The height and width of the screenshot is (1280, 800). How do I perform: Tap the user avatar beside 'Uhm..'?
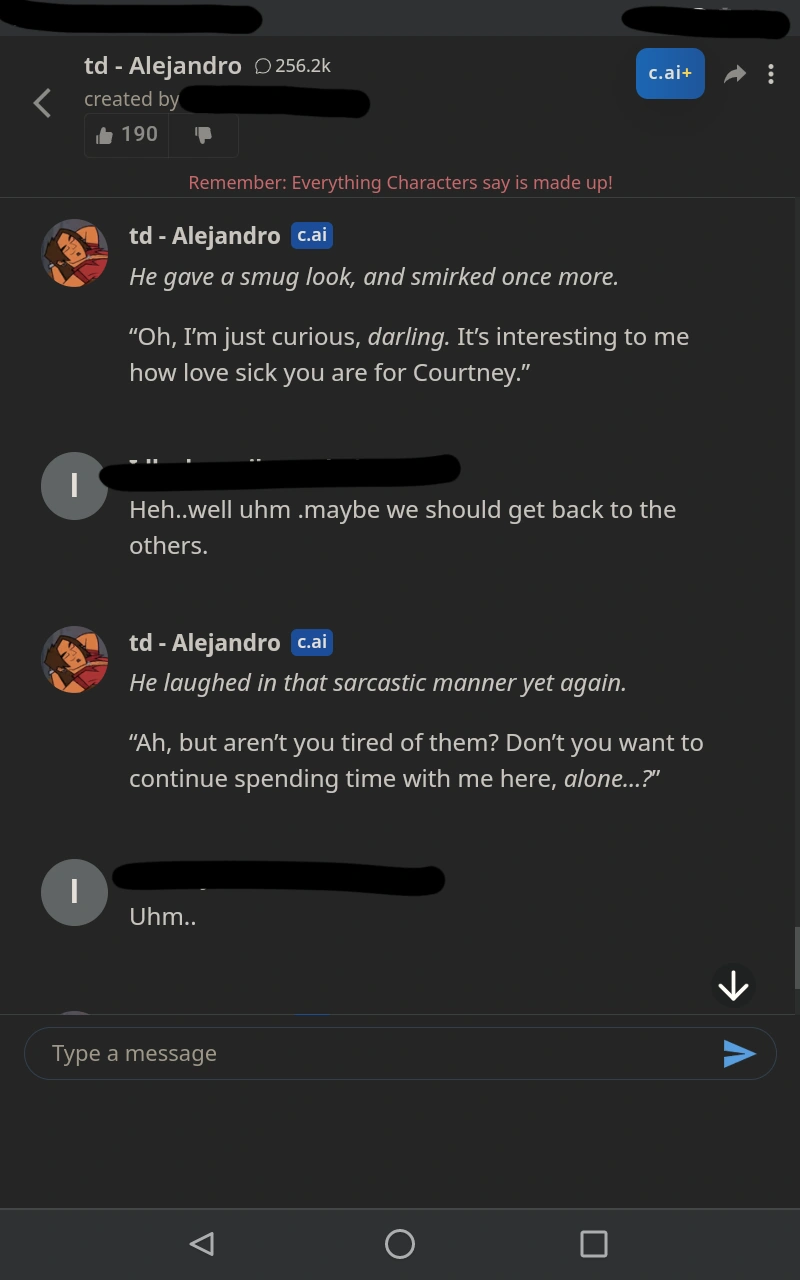tap(74, 892)
